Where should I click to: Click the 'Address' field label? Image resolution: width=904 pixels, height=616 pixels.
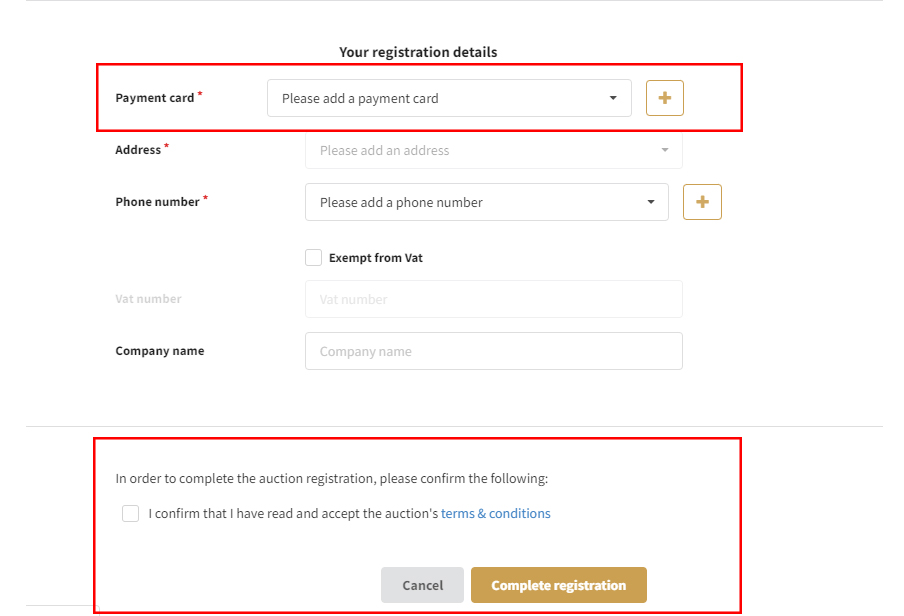point(138,150)
